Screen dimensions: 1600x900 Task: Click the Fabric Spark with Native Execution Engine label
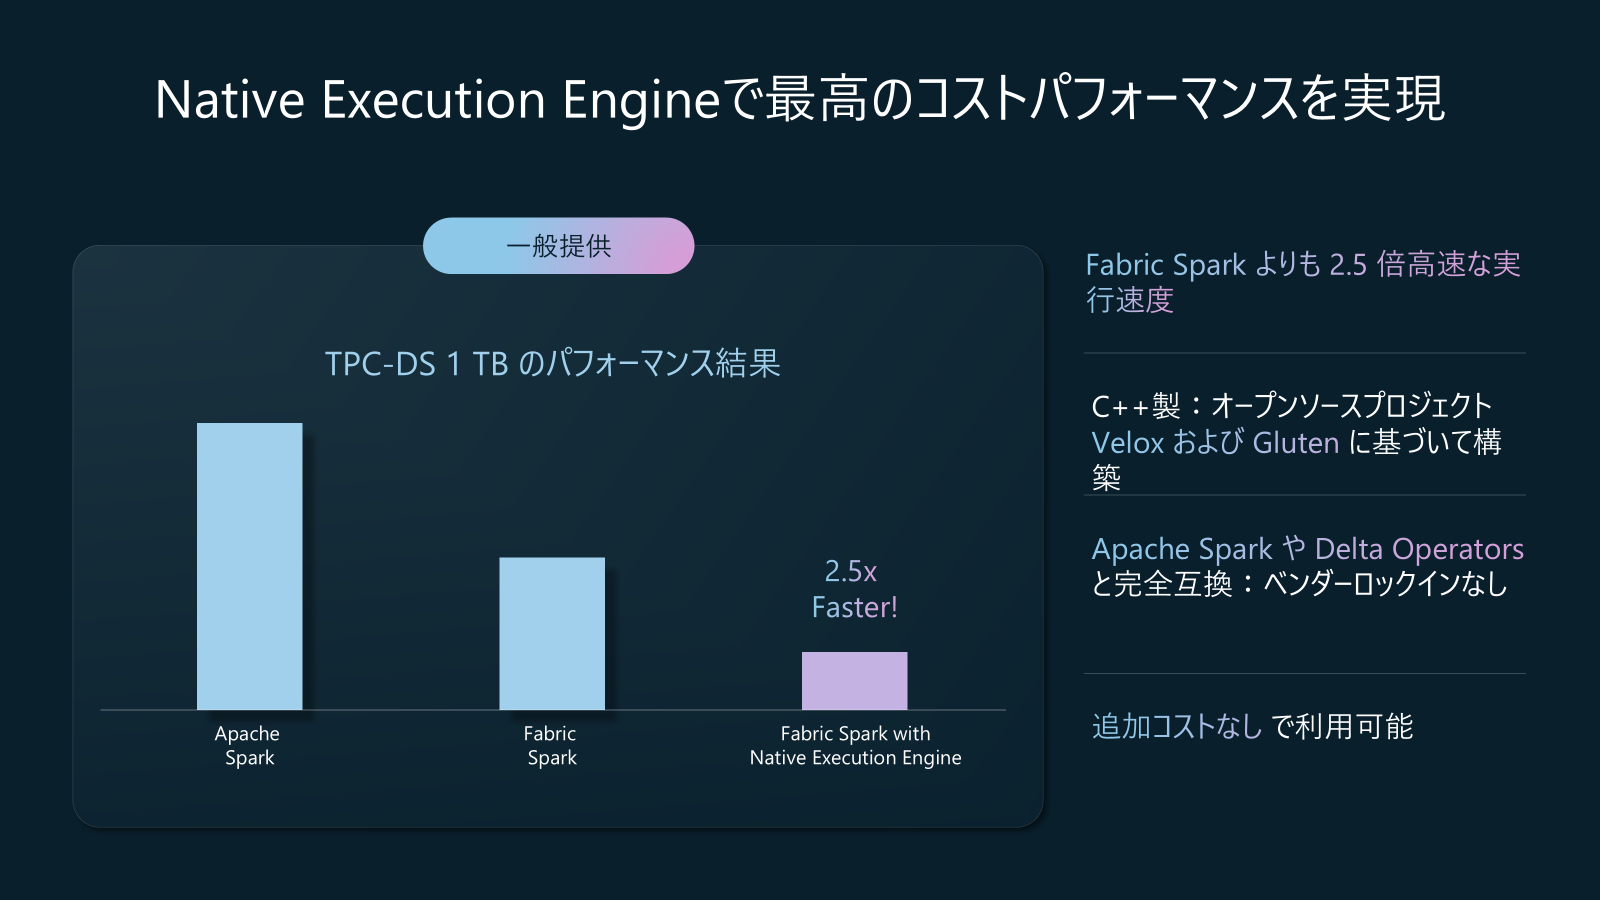(x=855, y=745)
